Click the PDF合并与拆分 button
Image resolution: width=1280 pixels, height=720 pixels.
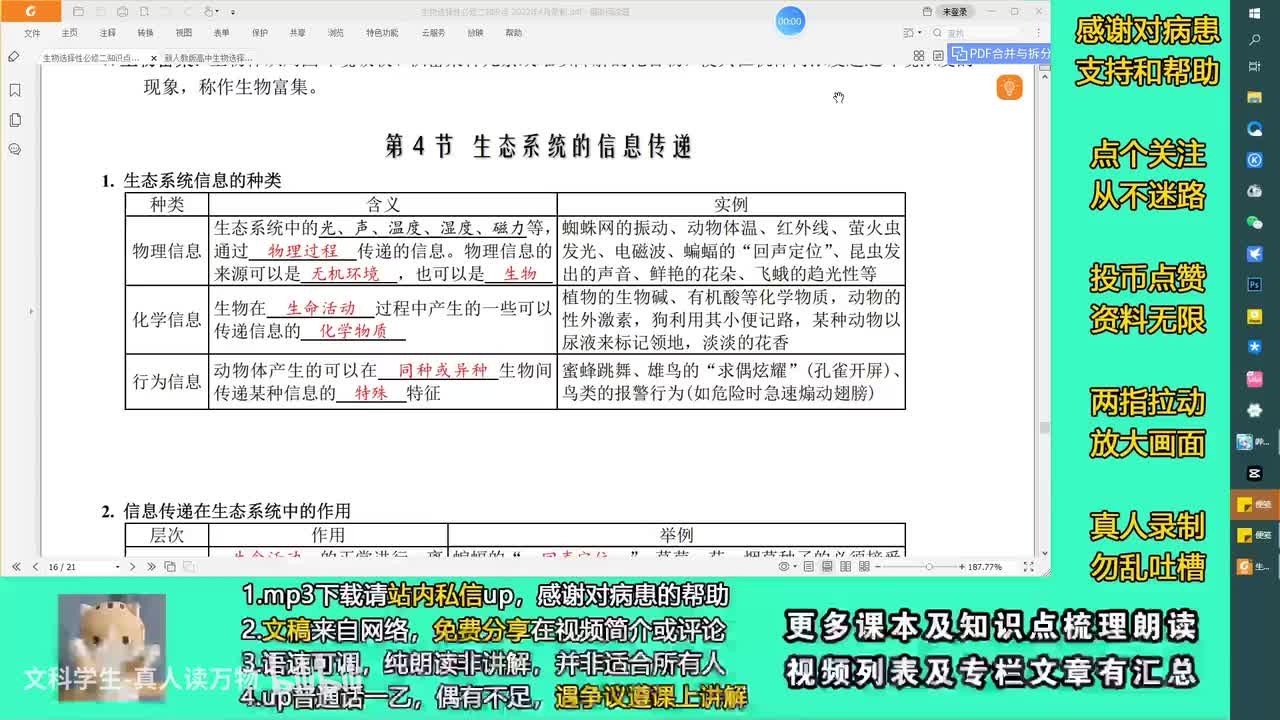(x=1001, y=53)
